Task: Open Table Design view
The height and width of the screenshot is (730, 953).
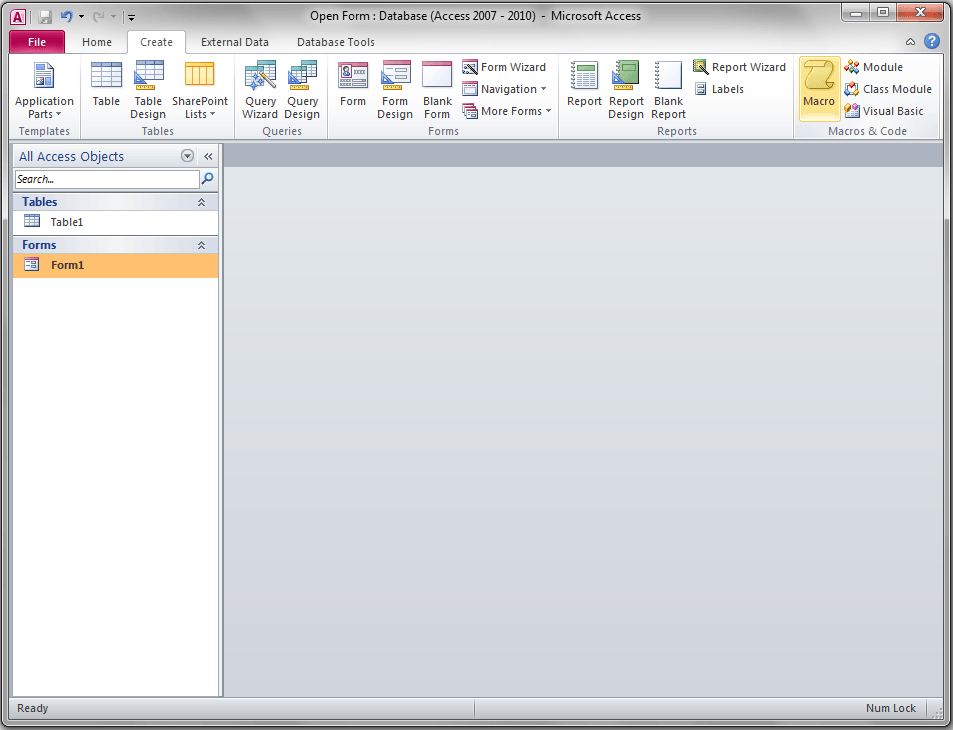Action: pos(148,90)
